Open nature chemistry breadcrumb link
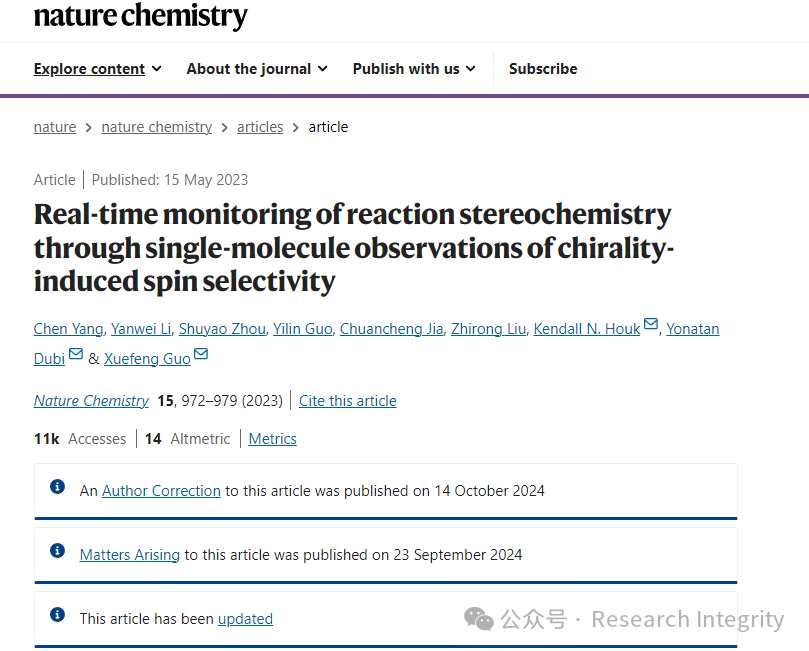 point(156,127)
